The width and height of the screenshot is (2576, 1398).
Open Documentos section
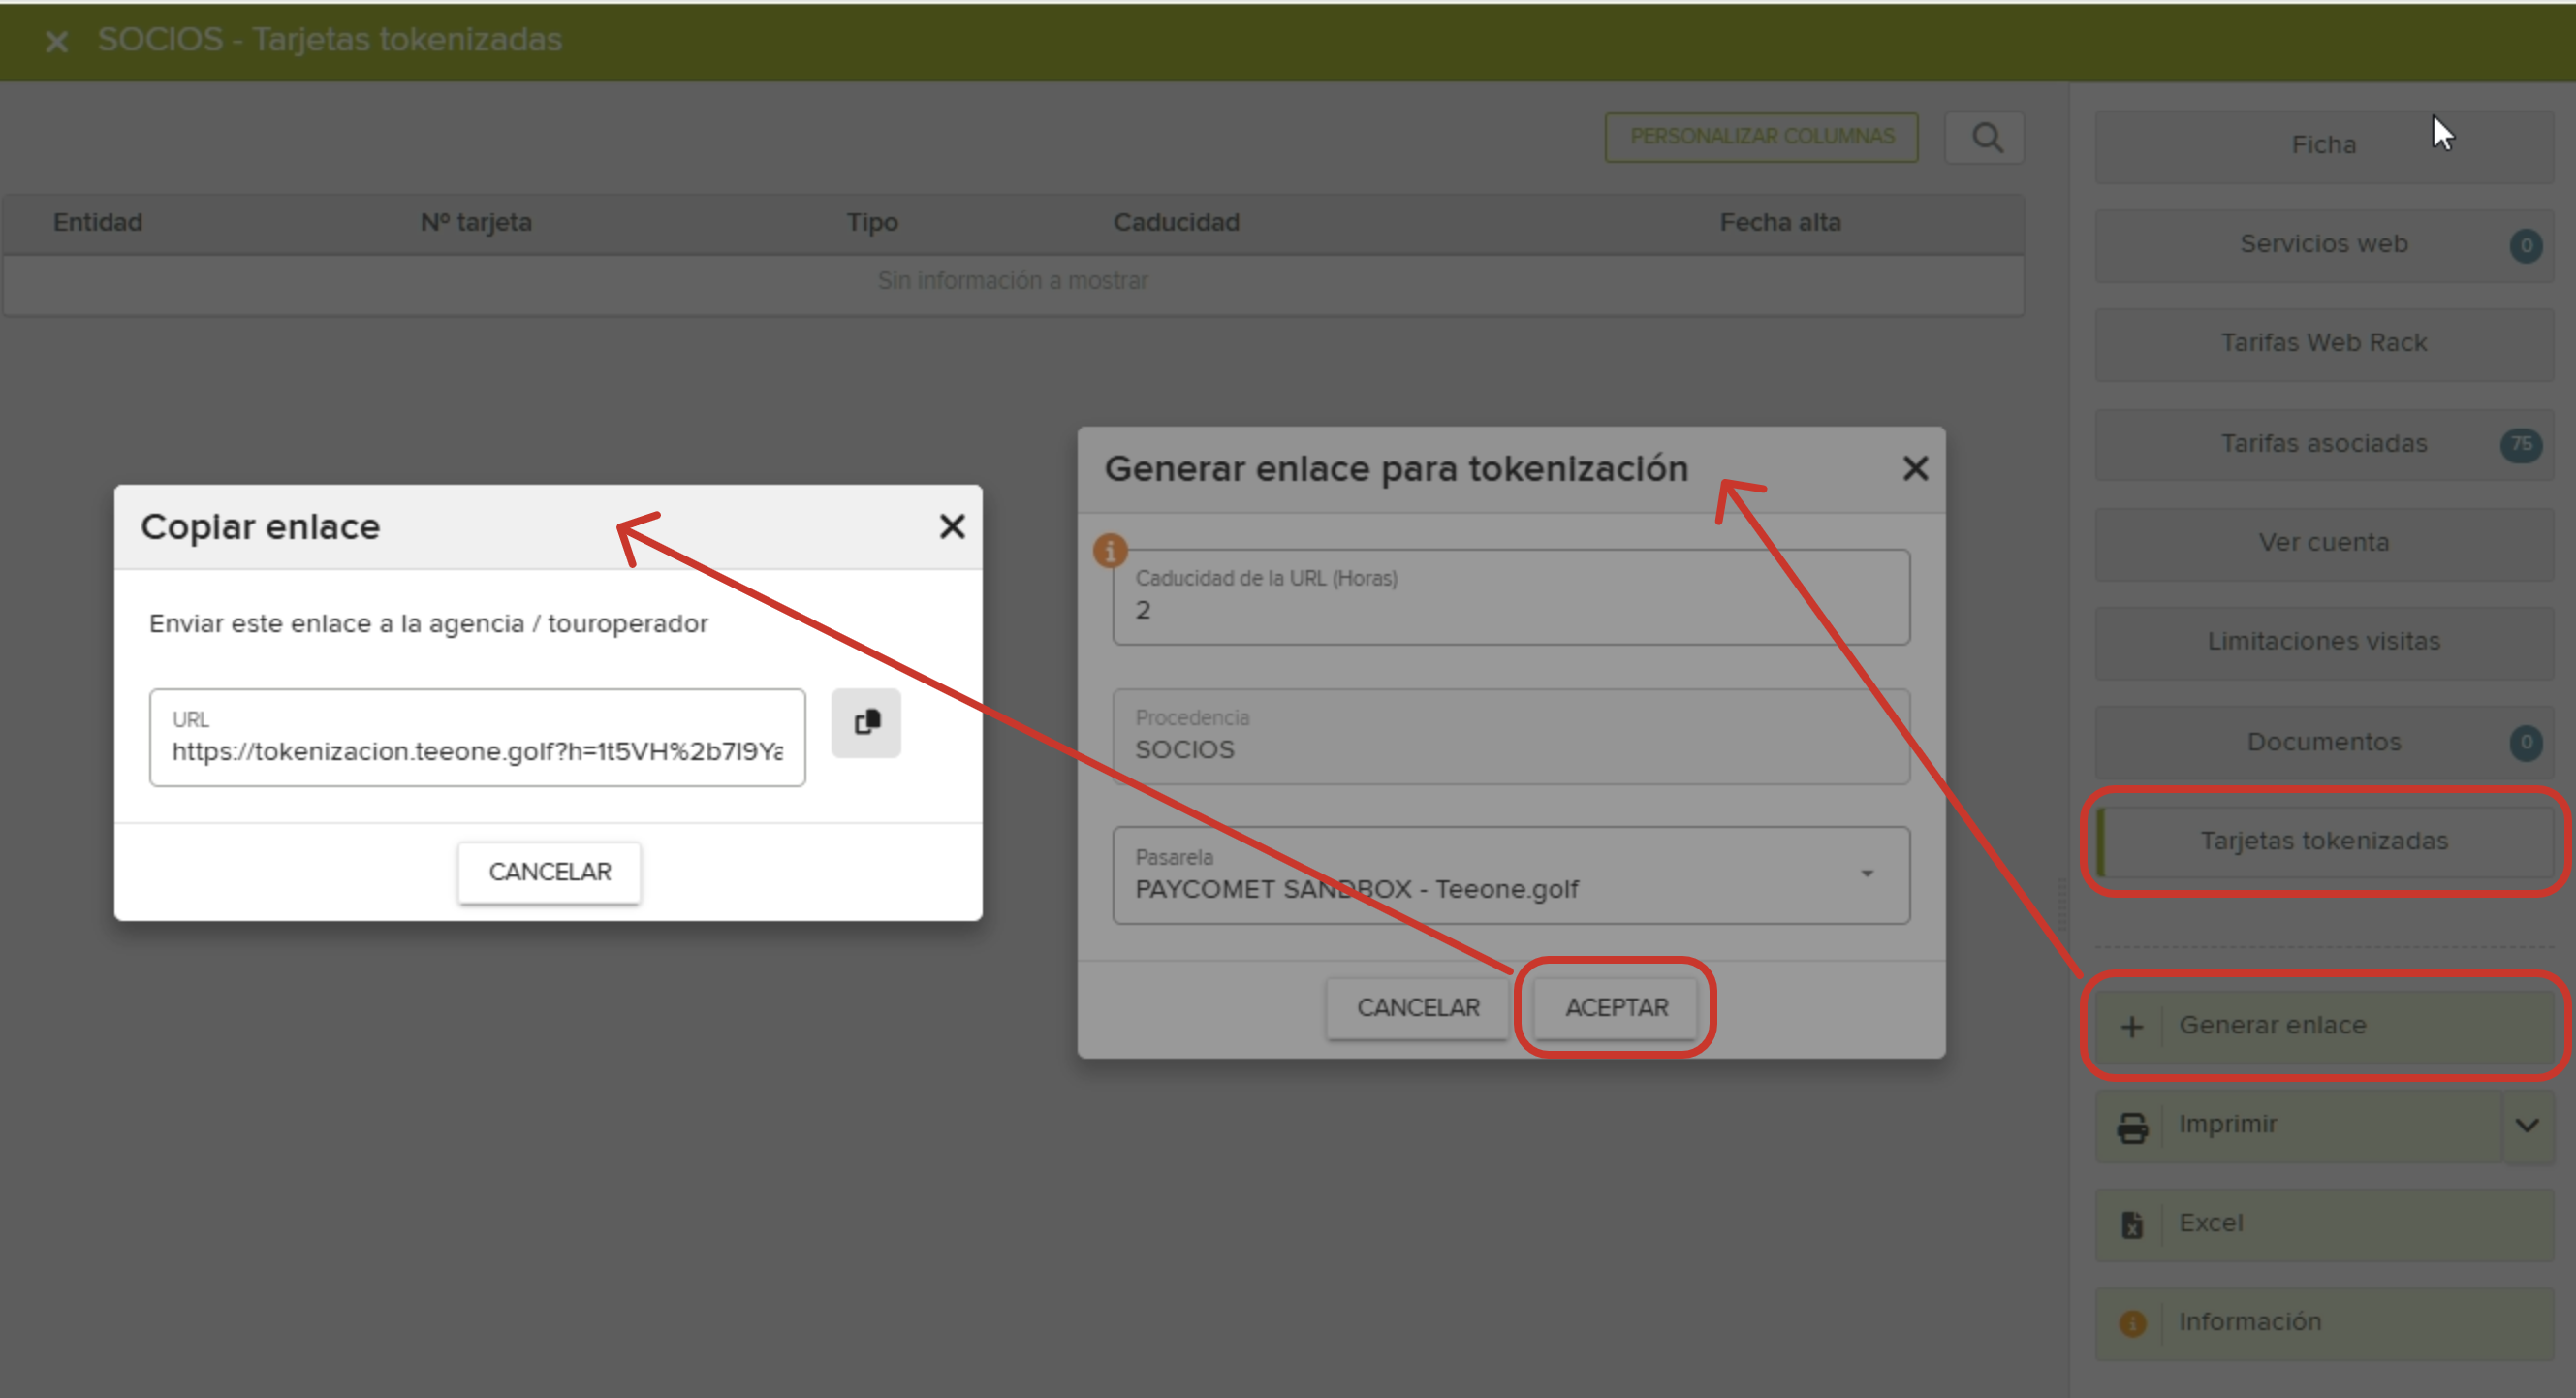click(2323, 742)
